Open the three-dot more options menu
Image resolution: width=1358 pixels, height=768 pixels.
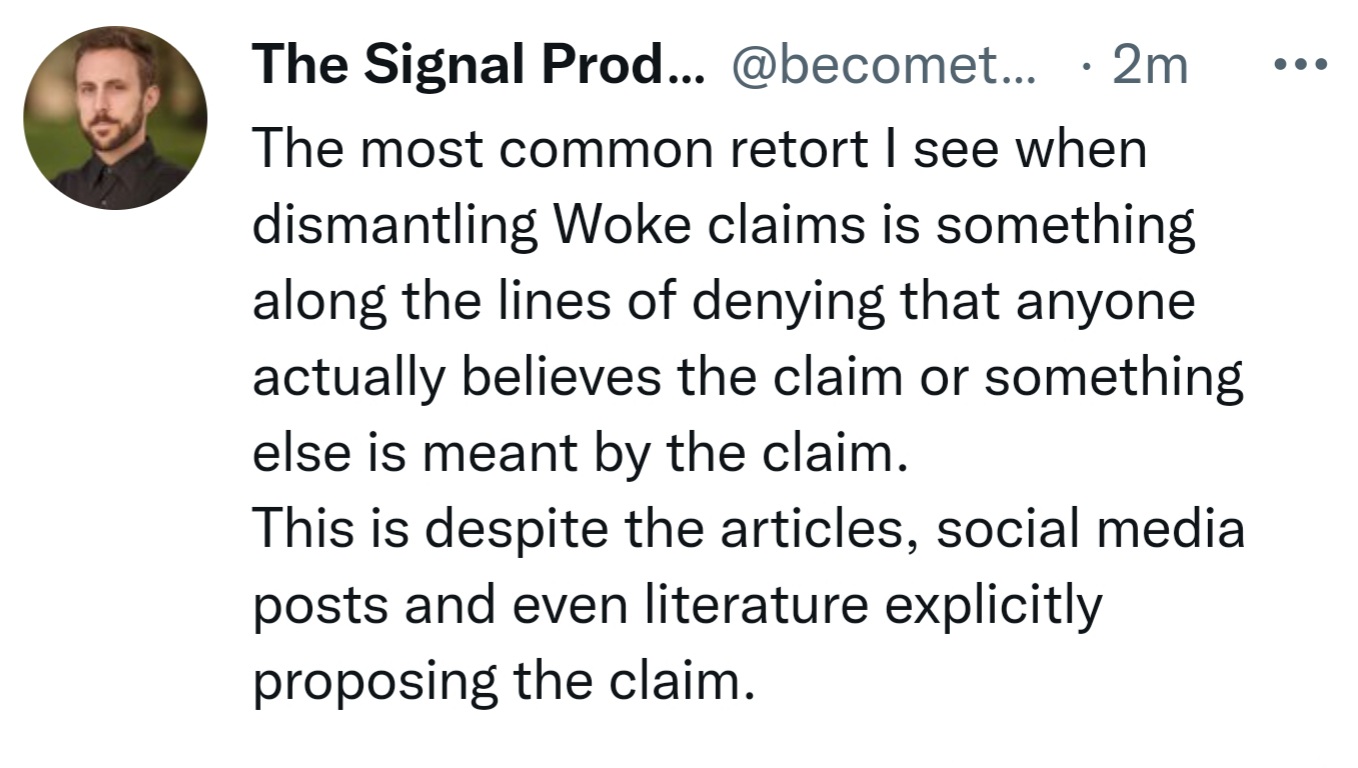(1301, 66)
